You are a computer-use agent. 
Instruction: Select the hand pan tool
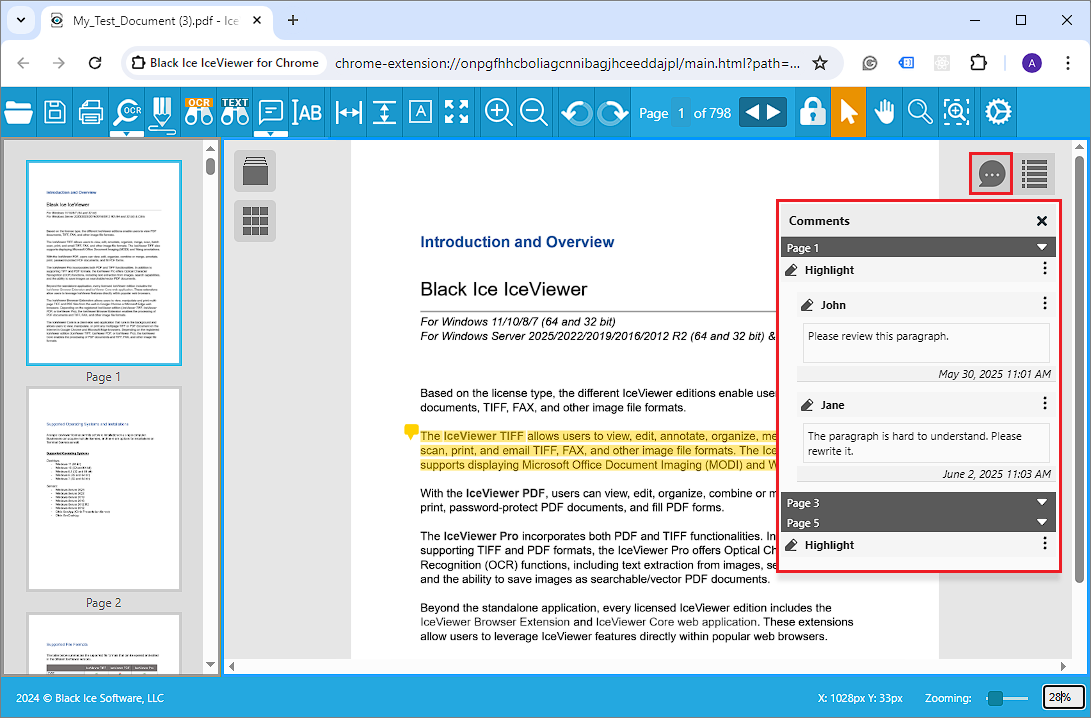(x=884, y=111)
